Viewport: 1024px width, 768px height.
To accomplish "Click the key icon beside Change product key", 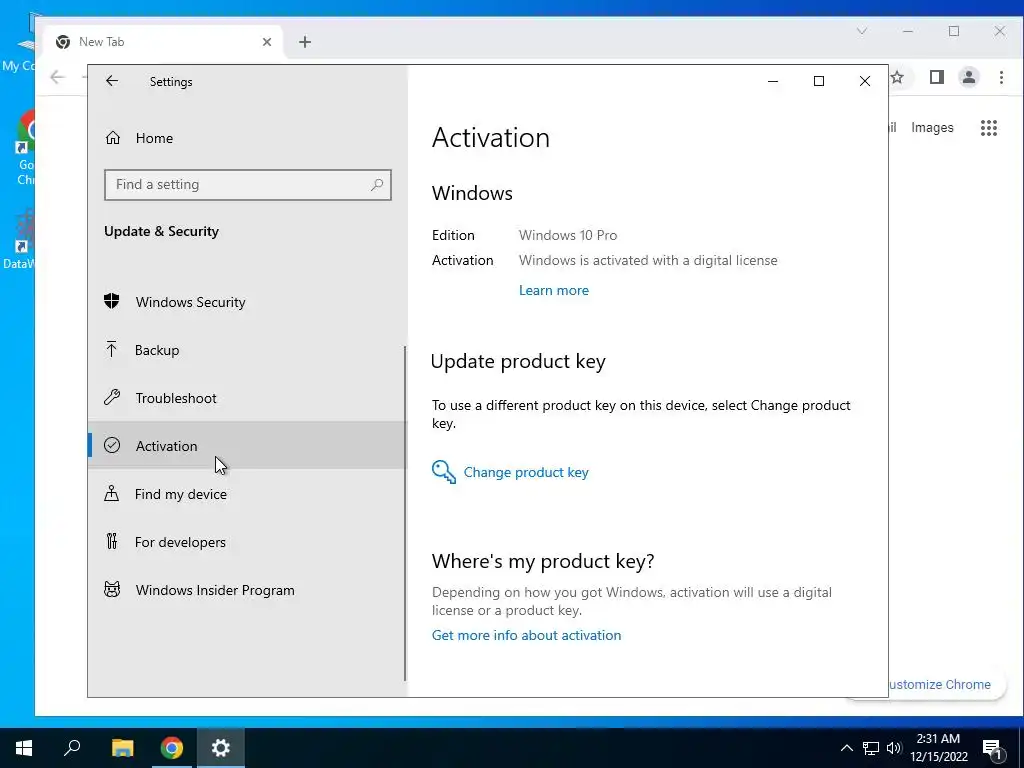I will (443, 472).
